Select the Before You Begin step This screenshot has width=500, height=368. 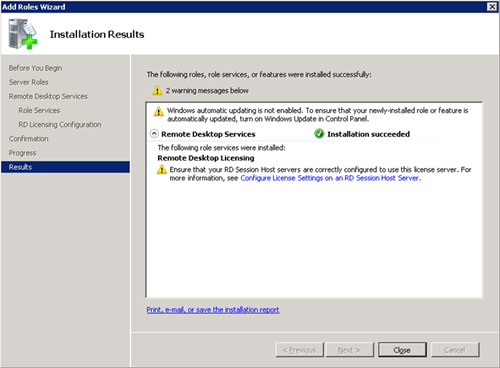(35, 68)
